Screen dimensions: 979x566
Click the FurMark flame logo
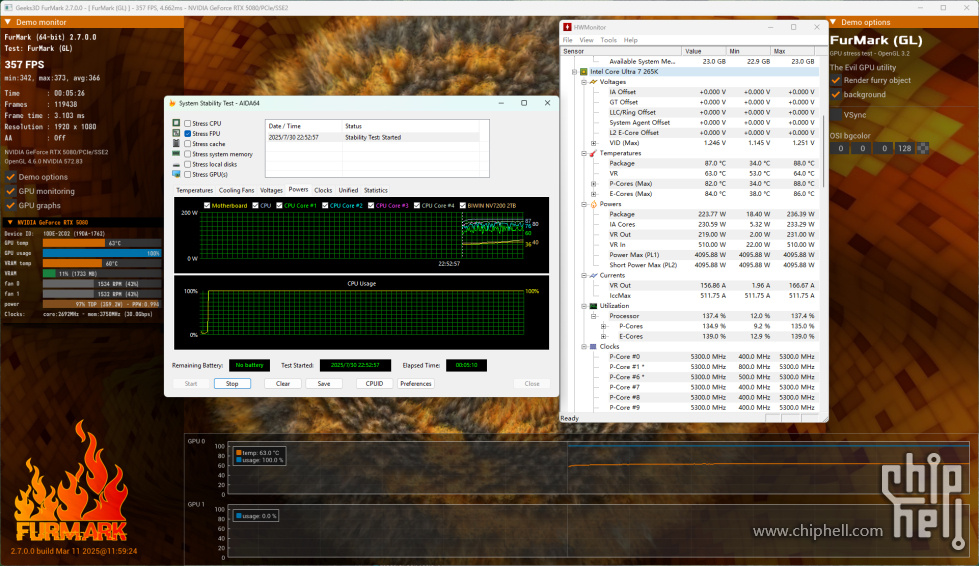pos(71,481)
